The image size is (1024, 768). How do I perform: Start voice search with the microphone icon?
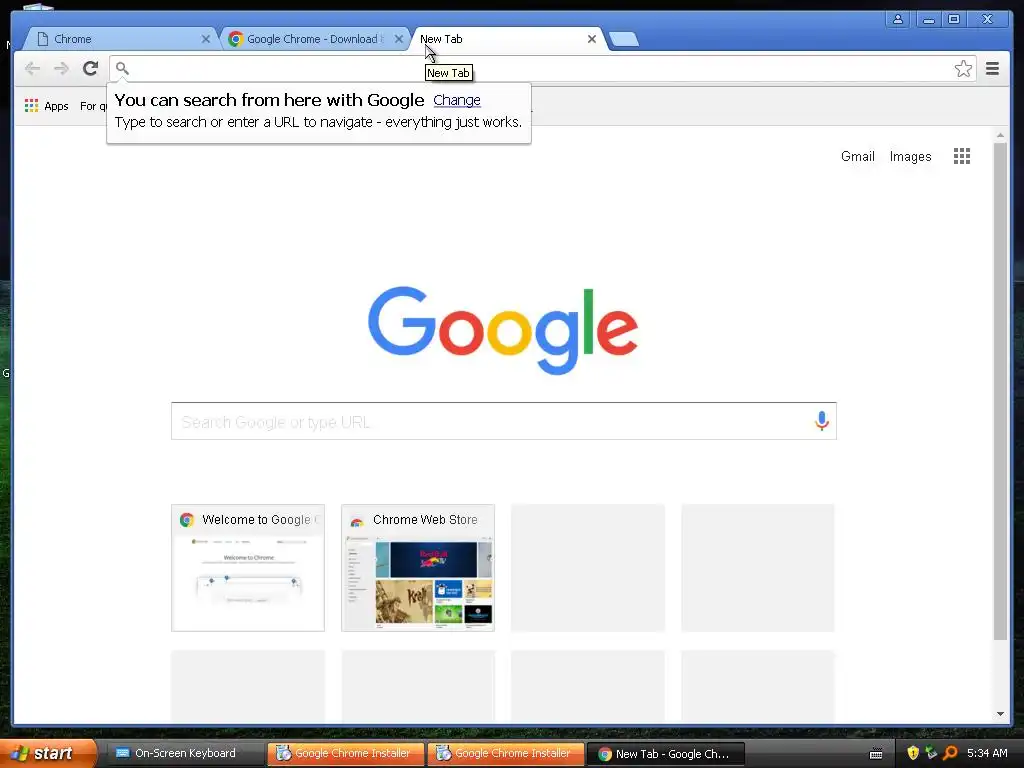pos(822,421)
